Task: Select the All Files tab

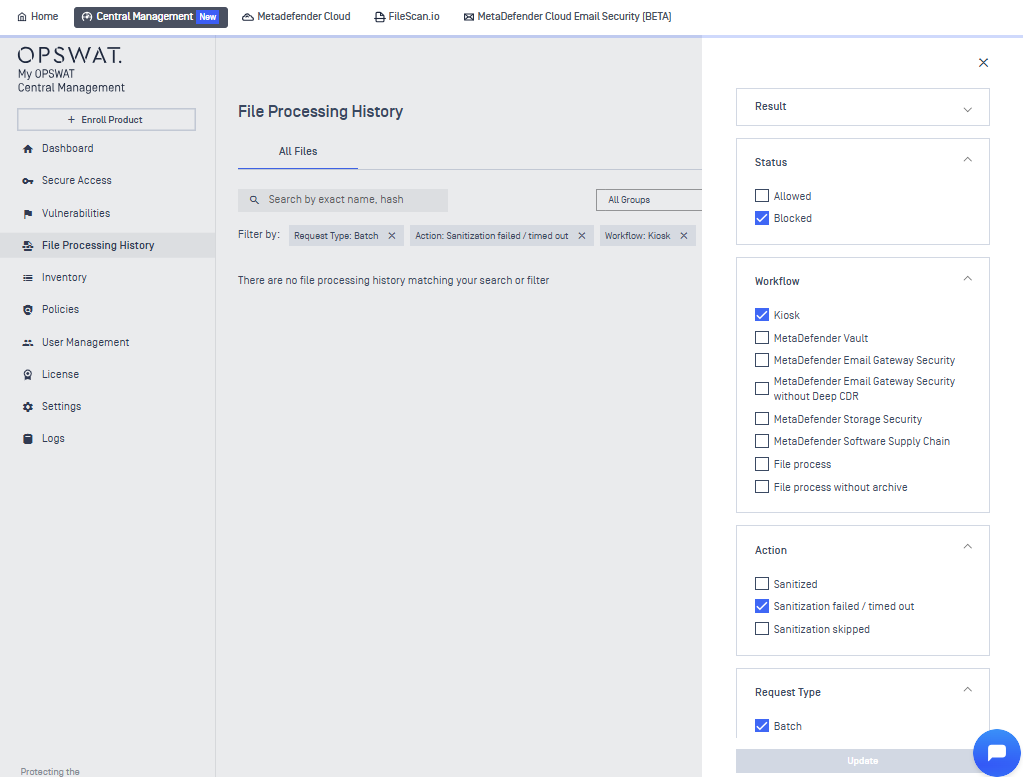Action: pos(298,151)
